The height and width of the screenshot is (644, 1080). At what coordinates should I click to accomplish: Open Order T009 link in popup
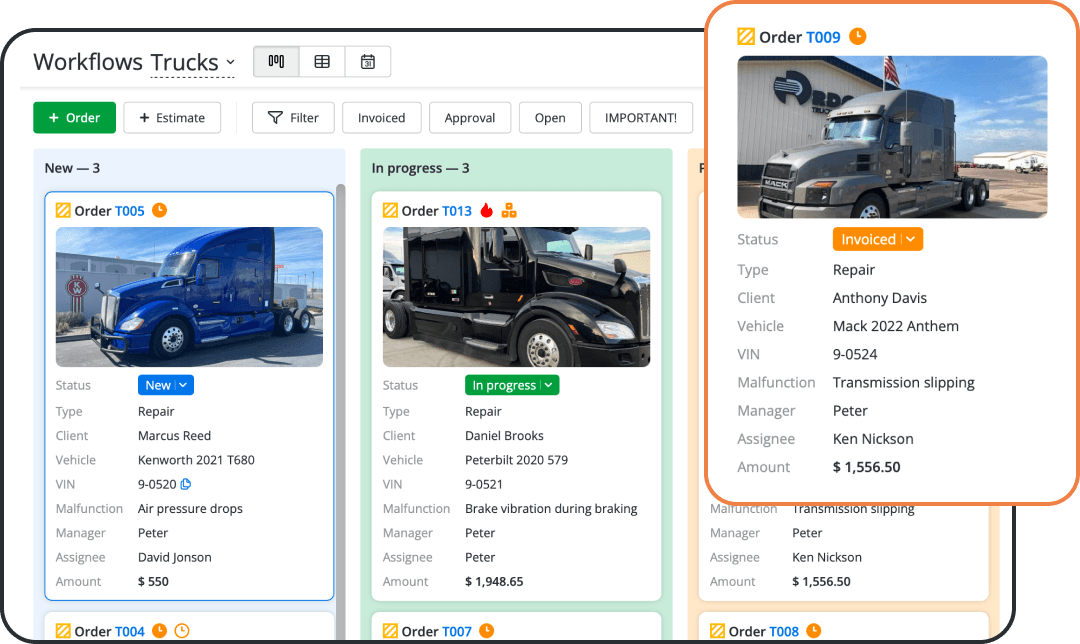(823, 37)
